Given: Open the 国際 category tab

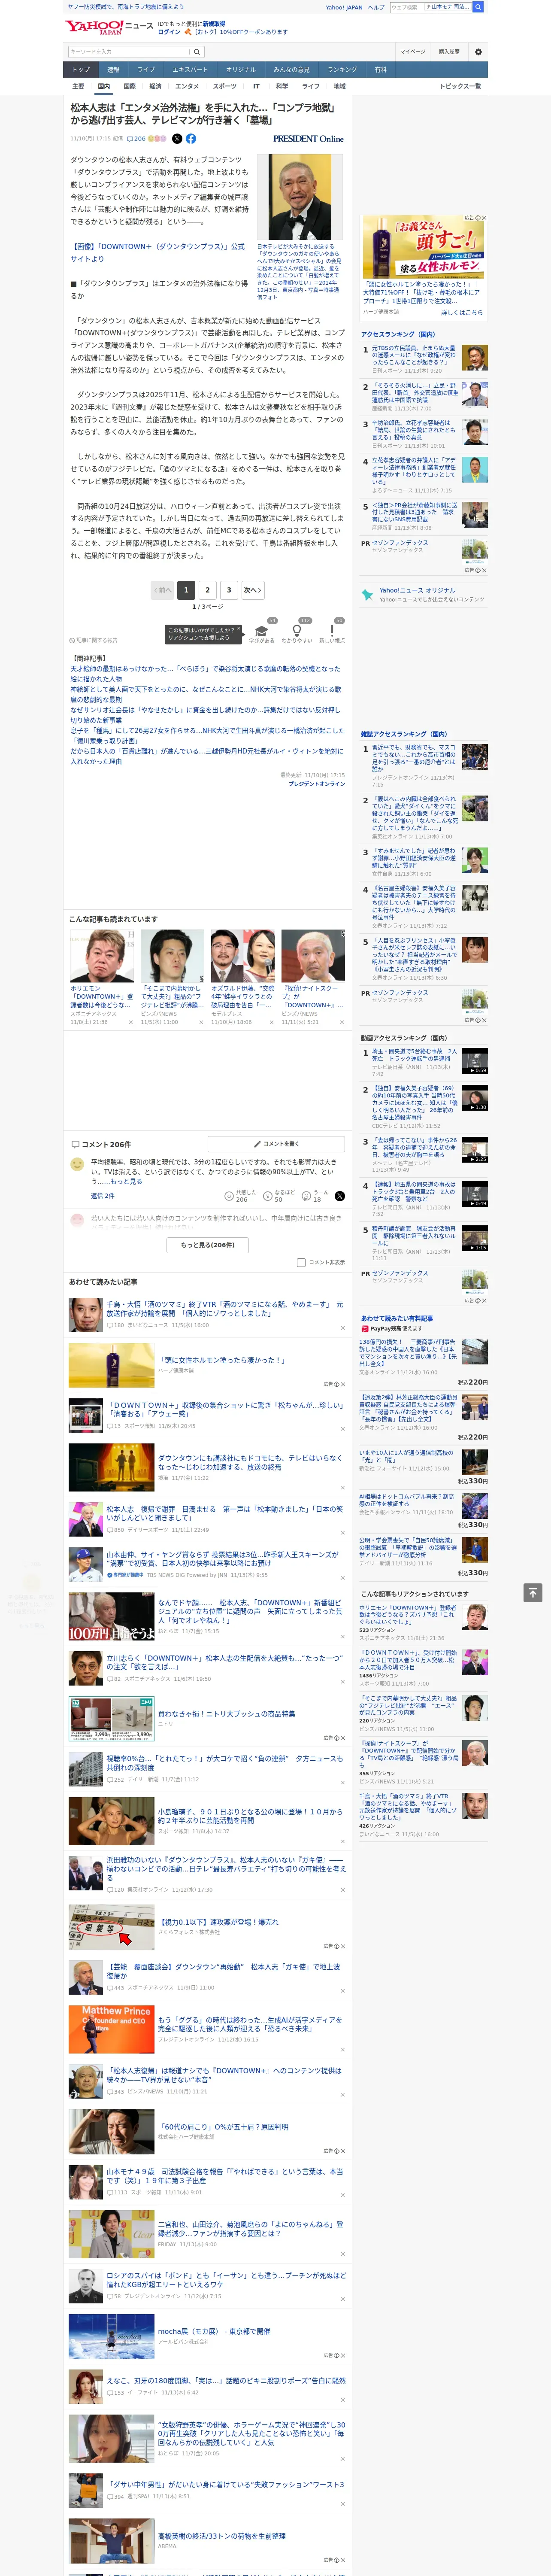Looking at the screenshot, I should pos(129,86).
